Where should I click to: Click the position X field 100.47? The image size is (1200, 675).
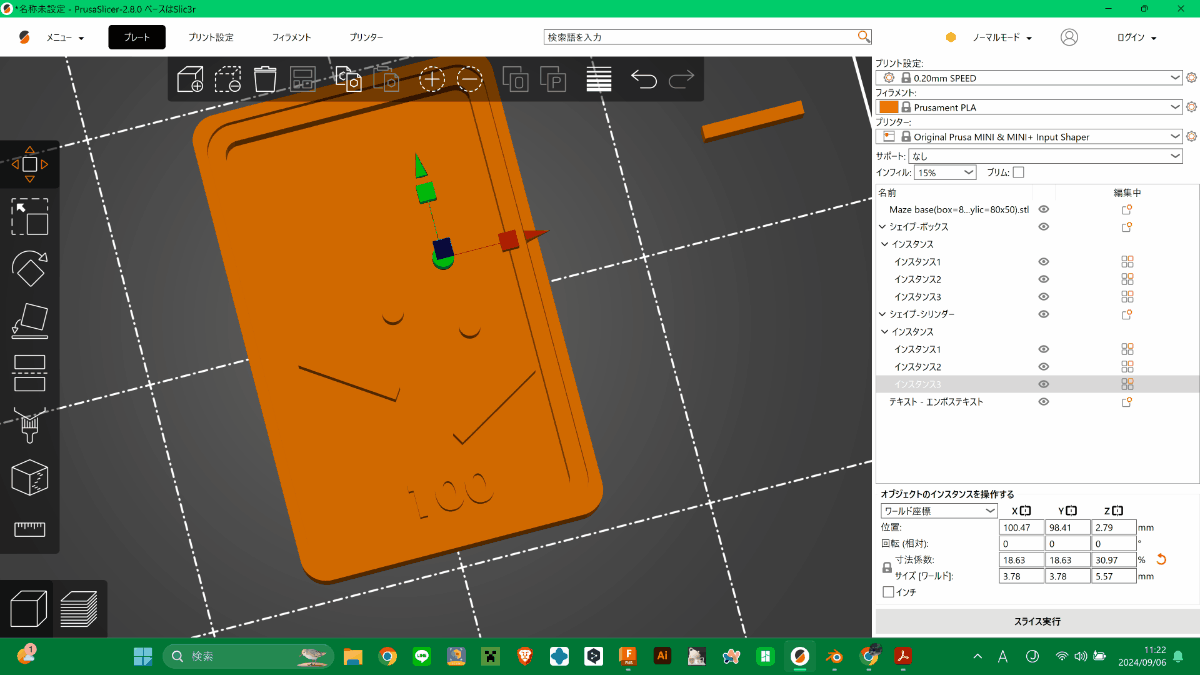click(1022, 527)
